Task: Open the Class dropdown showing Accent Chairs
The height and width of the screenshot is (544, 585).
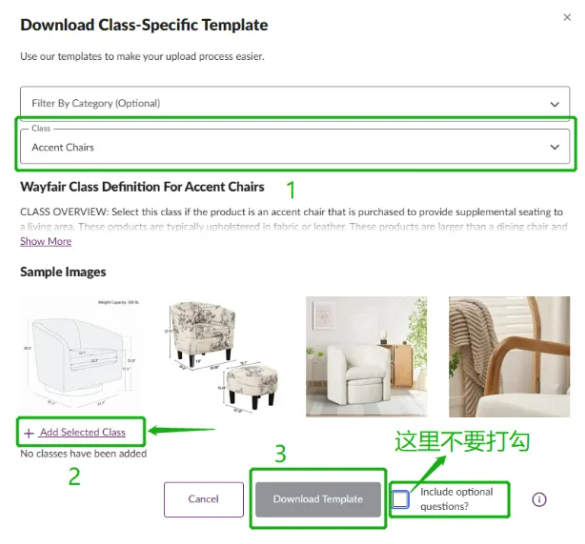Action: tap(295, 147)
